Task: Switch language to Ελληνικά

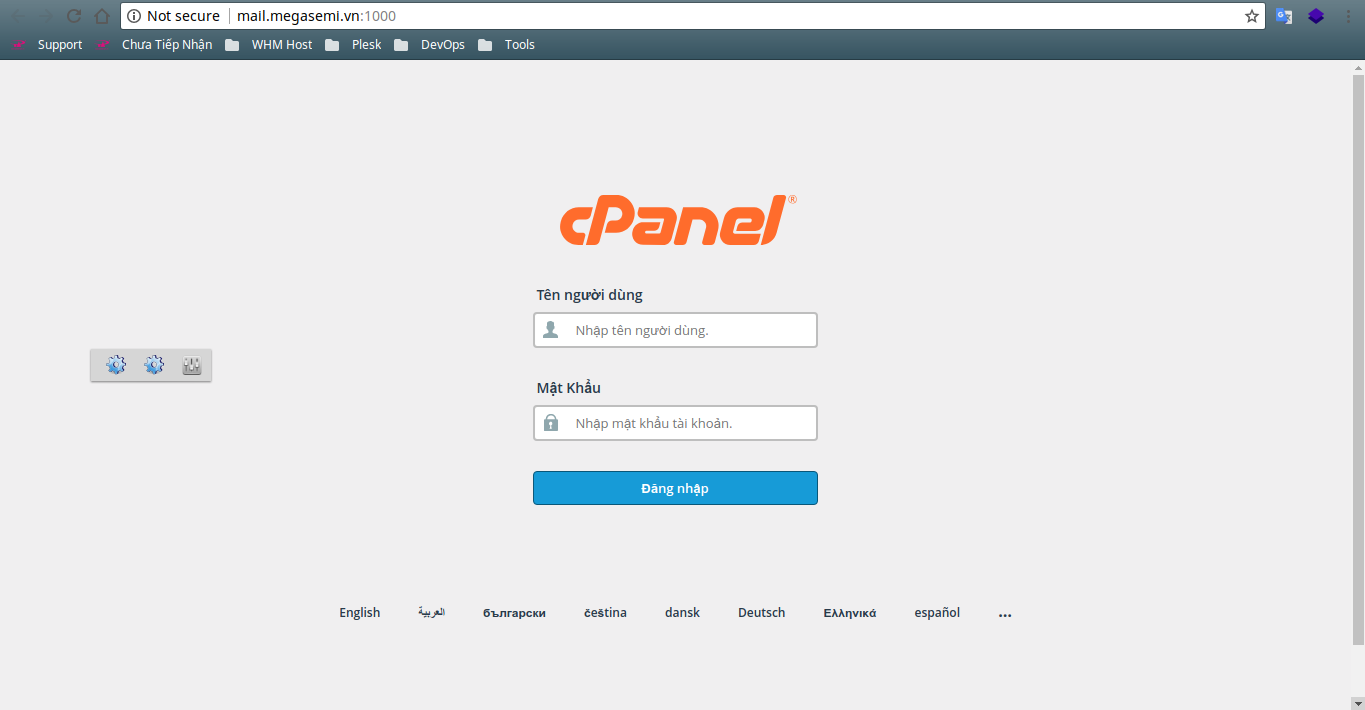Action: pyautogui.click(x=850, y=613)
